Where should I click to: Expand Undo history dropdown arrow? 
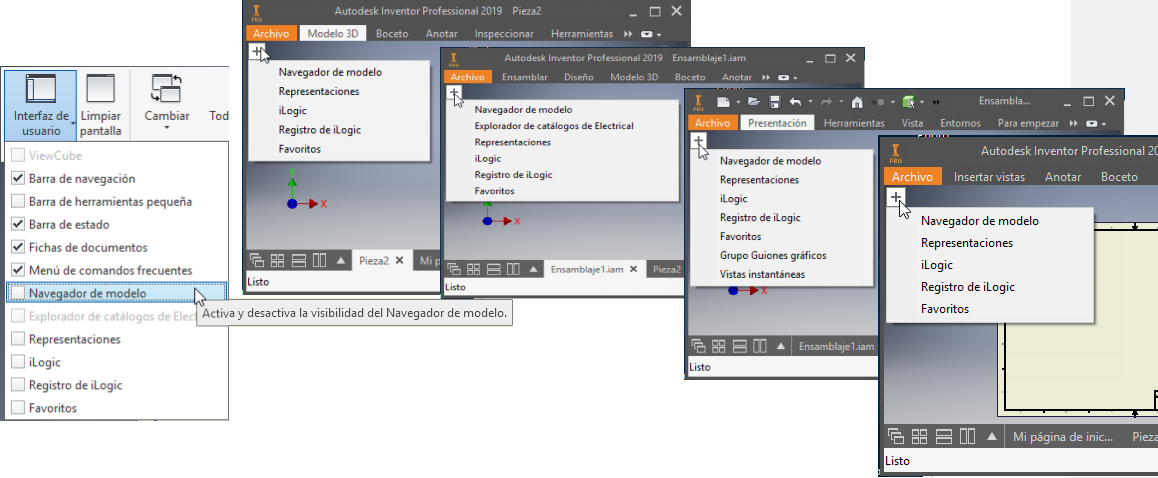click(809, 102)
